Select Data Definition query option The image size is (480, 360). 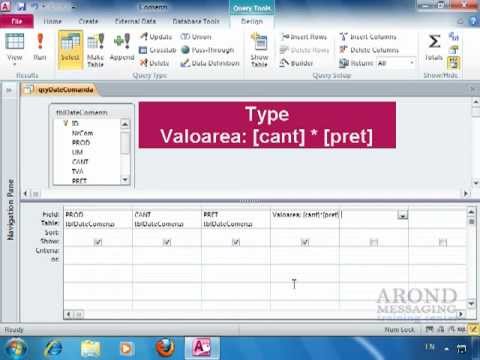click(210, 63)
